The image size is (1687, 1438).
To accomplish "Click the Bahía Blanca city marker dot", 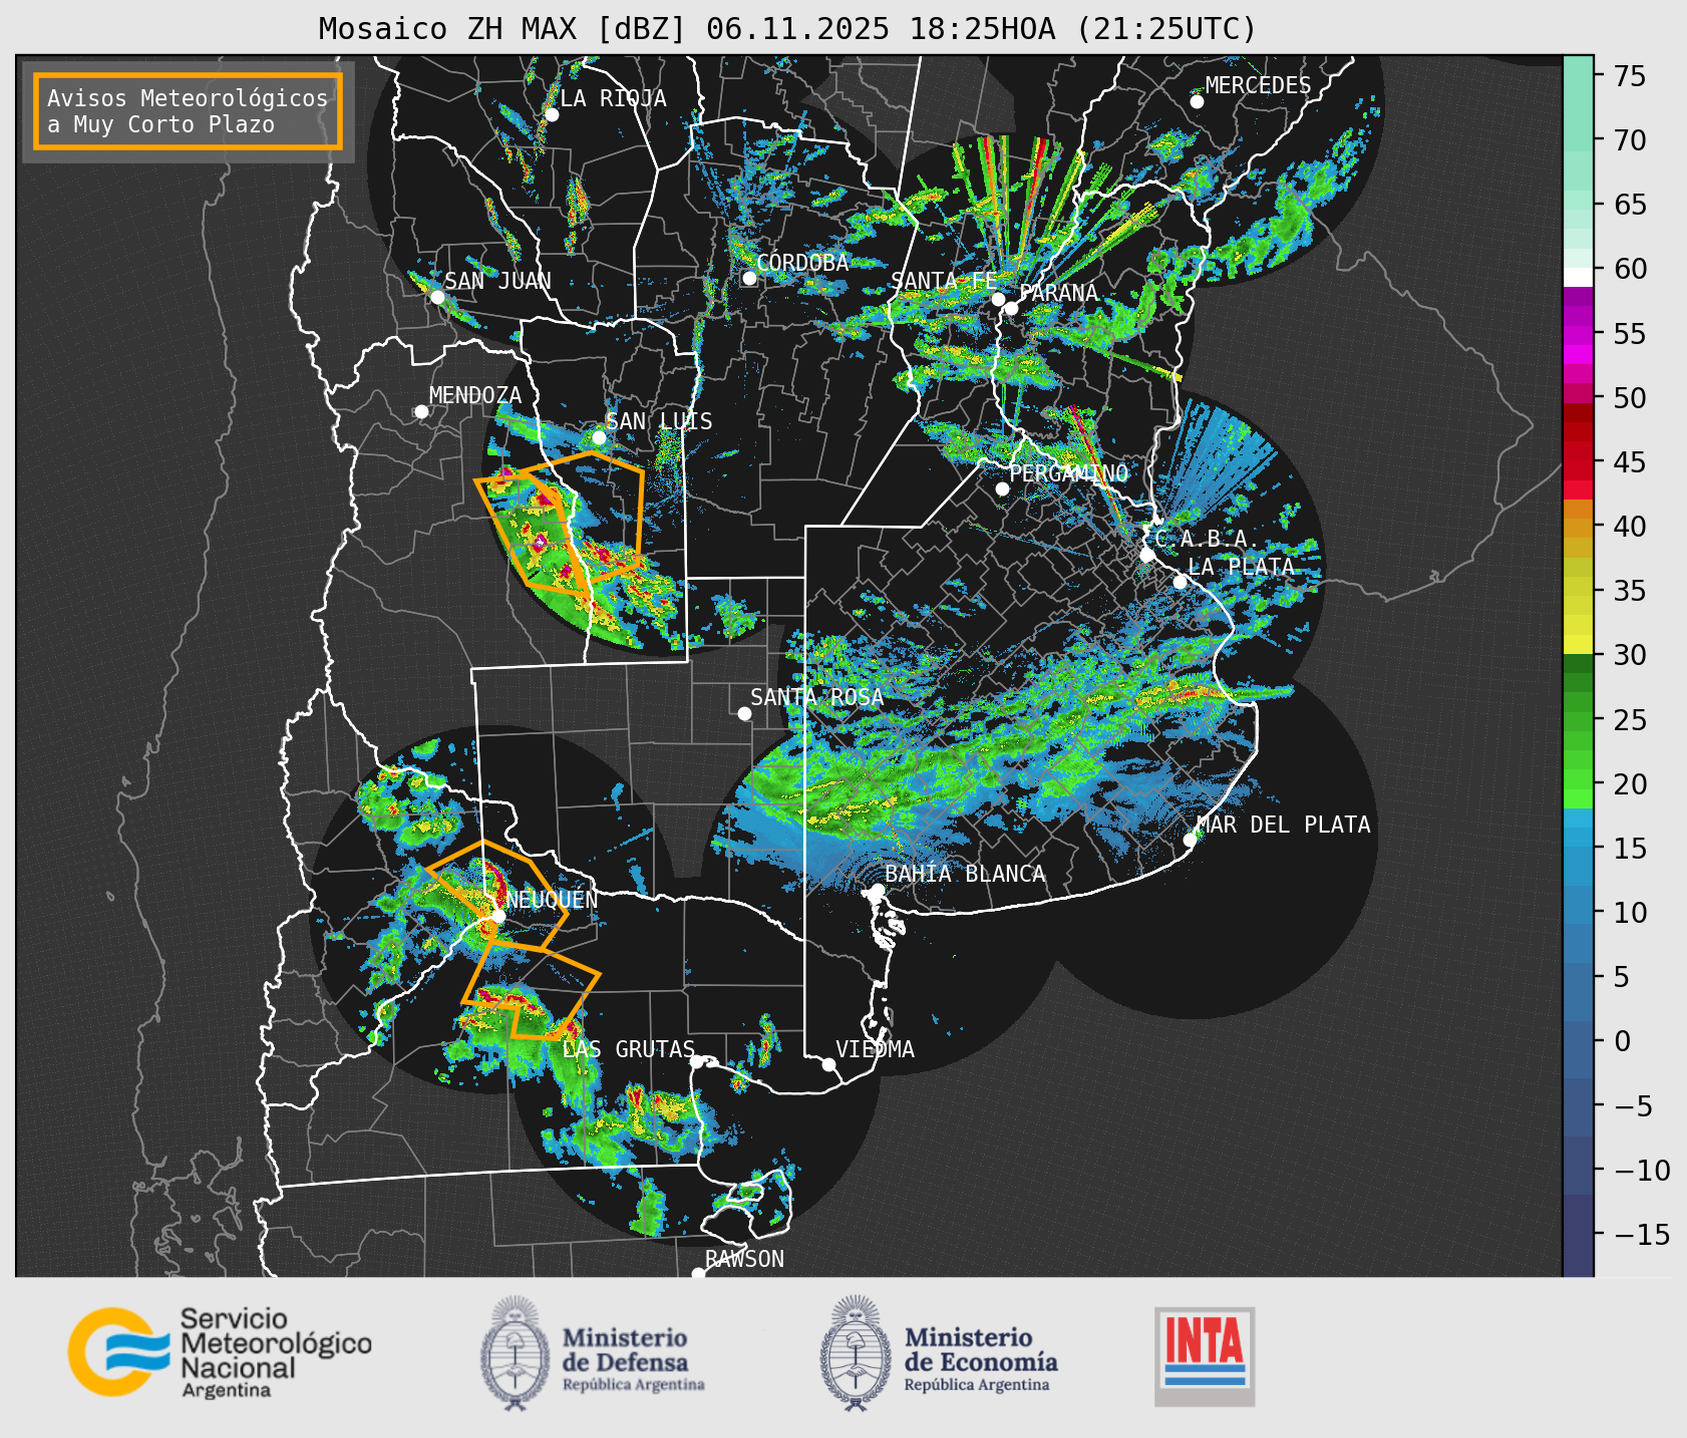I will pyautogui.click(x=877, y=890).
